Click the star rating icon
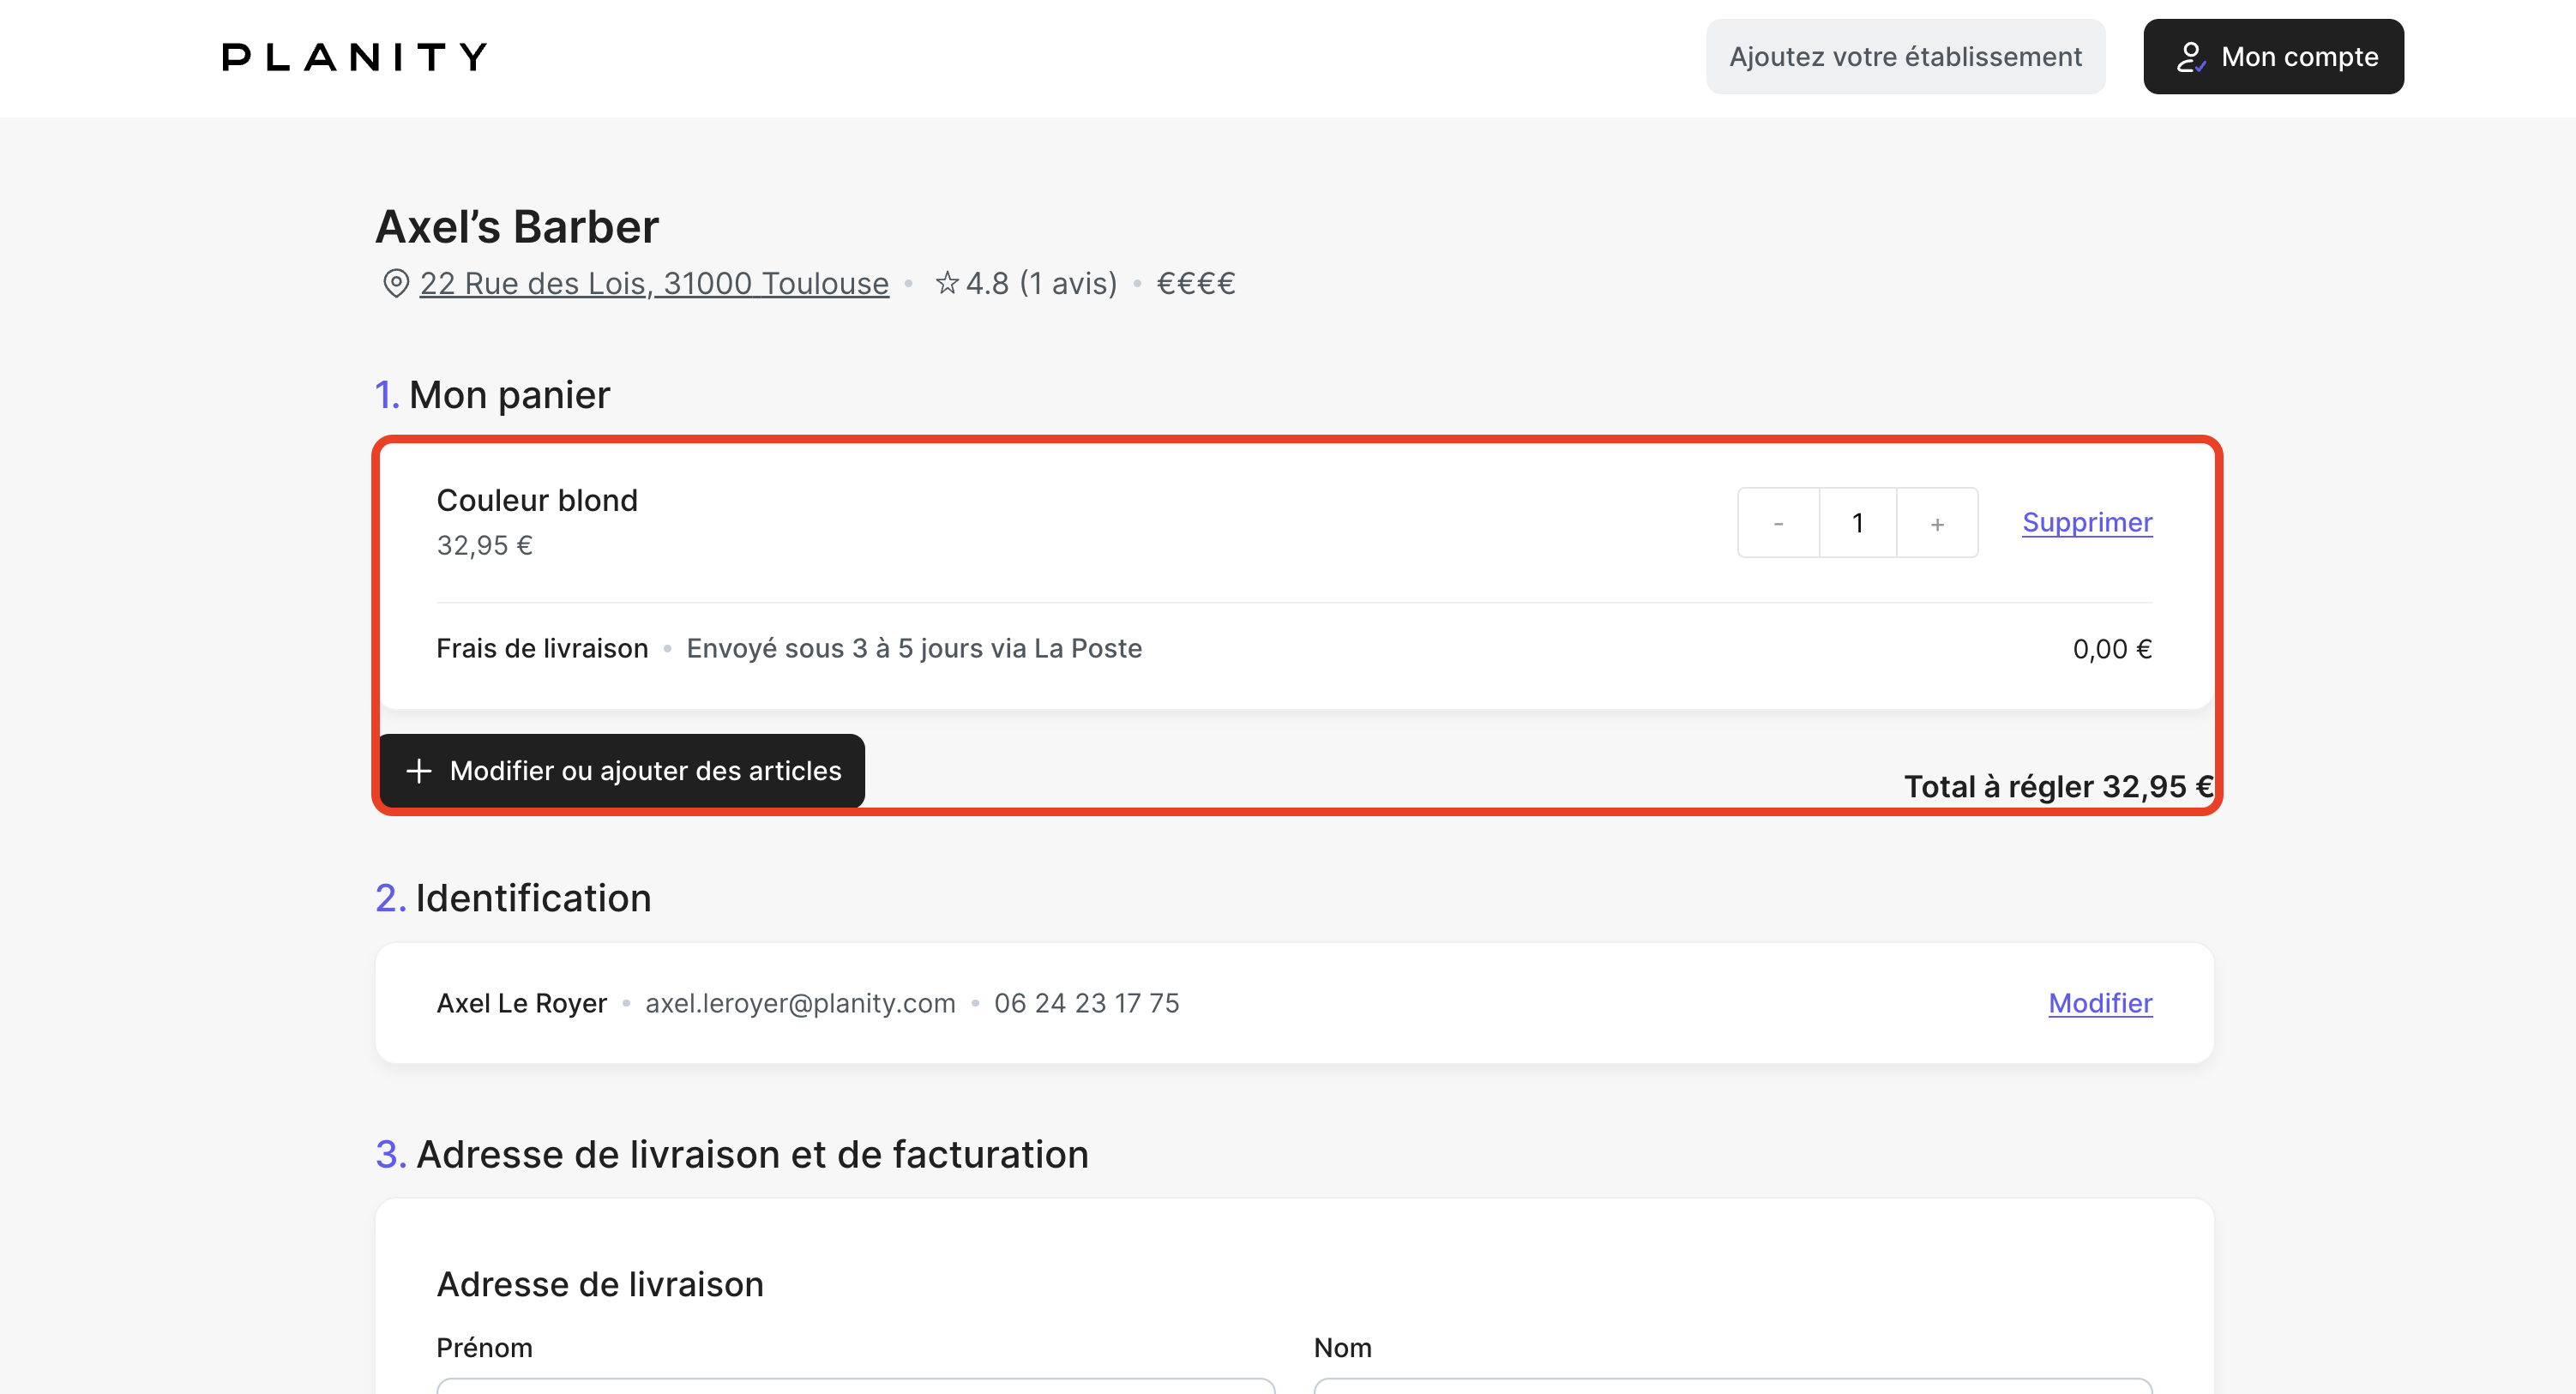The image size is (2576, 1394). pos(946,284)
